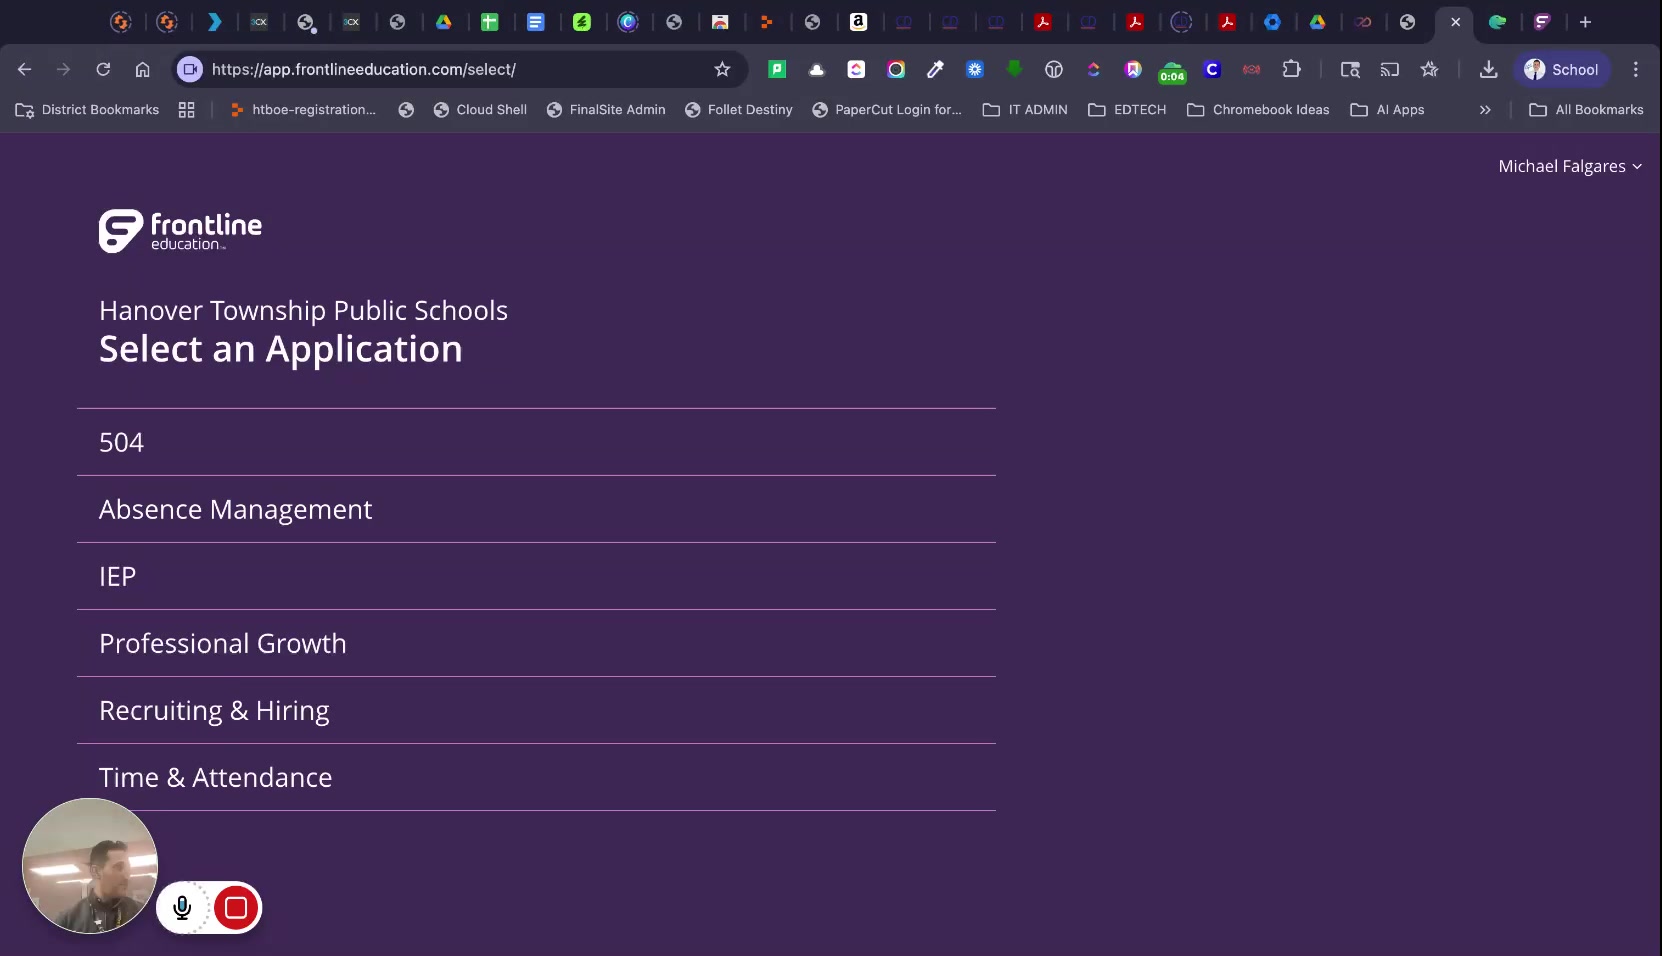Image resolution: width=1662 pixels, height=956 pixels.
Task: Mute the recording microphone
Action: coord(182,908)
